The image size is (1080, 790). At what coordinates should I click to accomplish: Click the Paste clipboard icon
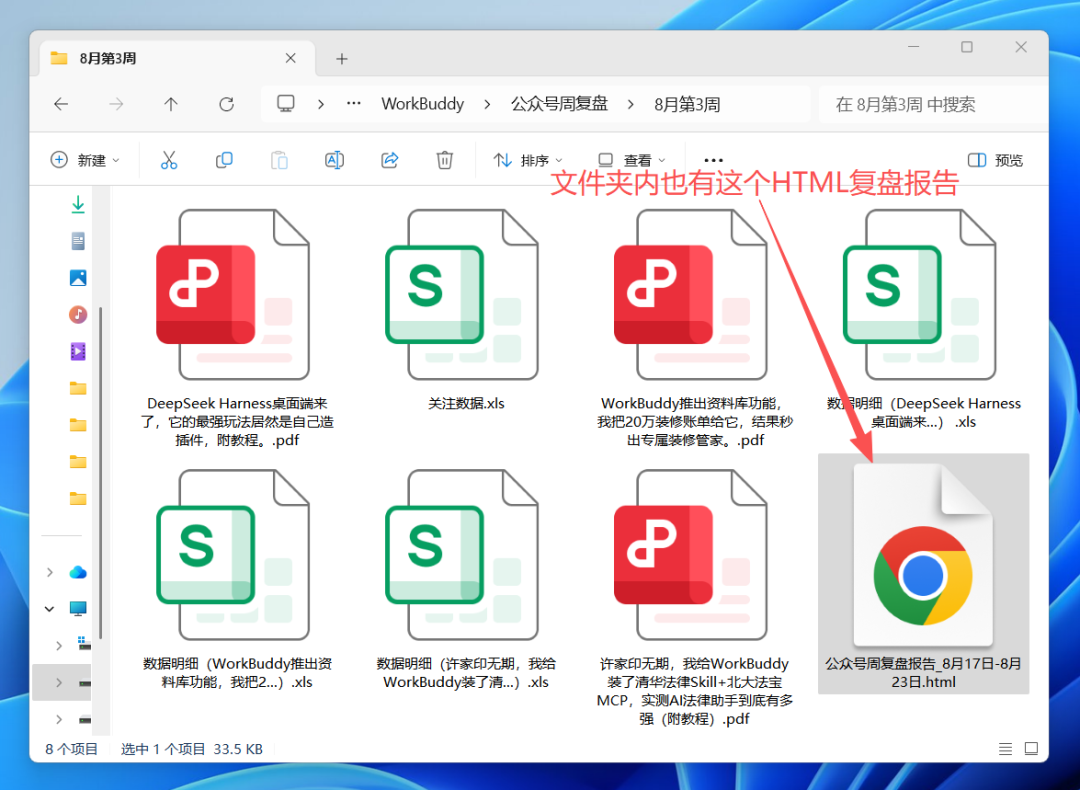pos(279,160)
